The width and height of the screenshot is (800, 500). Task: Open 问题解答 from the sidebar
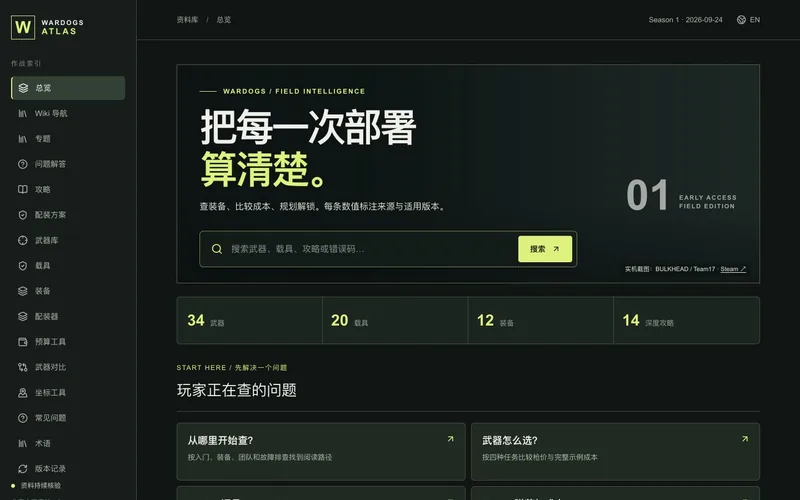click(x=68, y=164)
